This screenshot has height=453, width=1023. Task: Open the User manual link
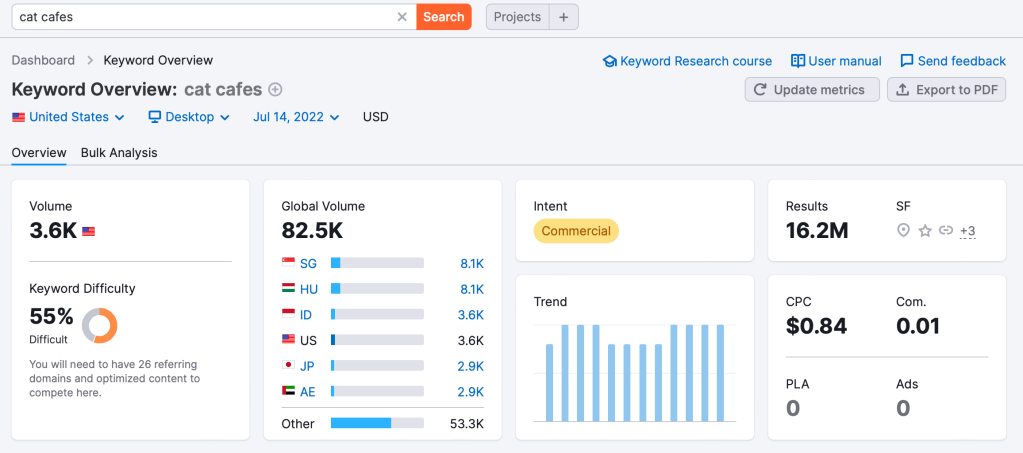point(836,61)
